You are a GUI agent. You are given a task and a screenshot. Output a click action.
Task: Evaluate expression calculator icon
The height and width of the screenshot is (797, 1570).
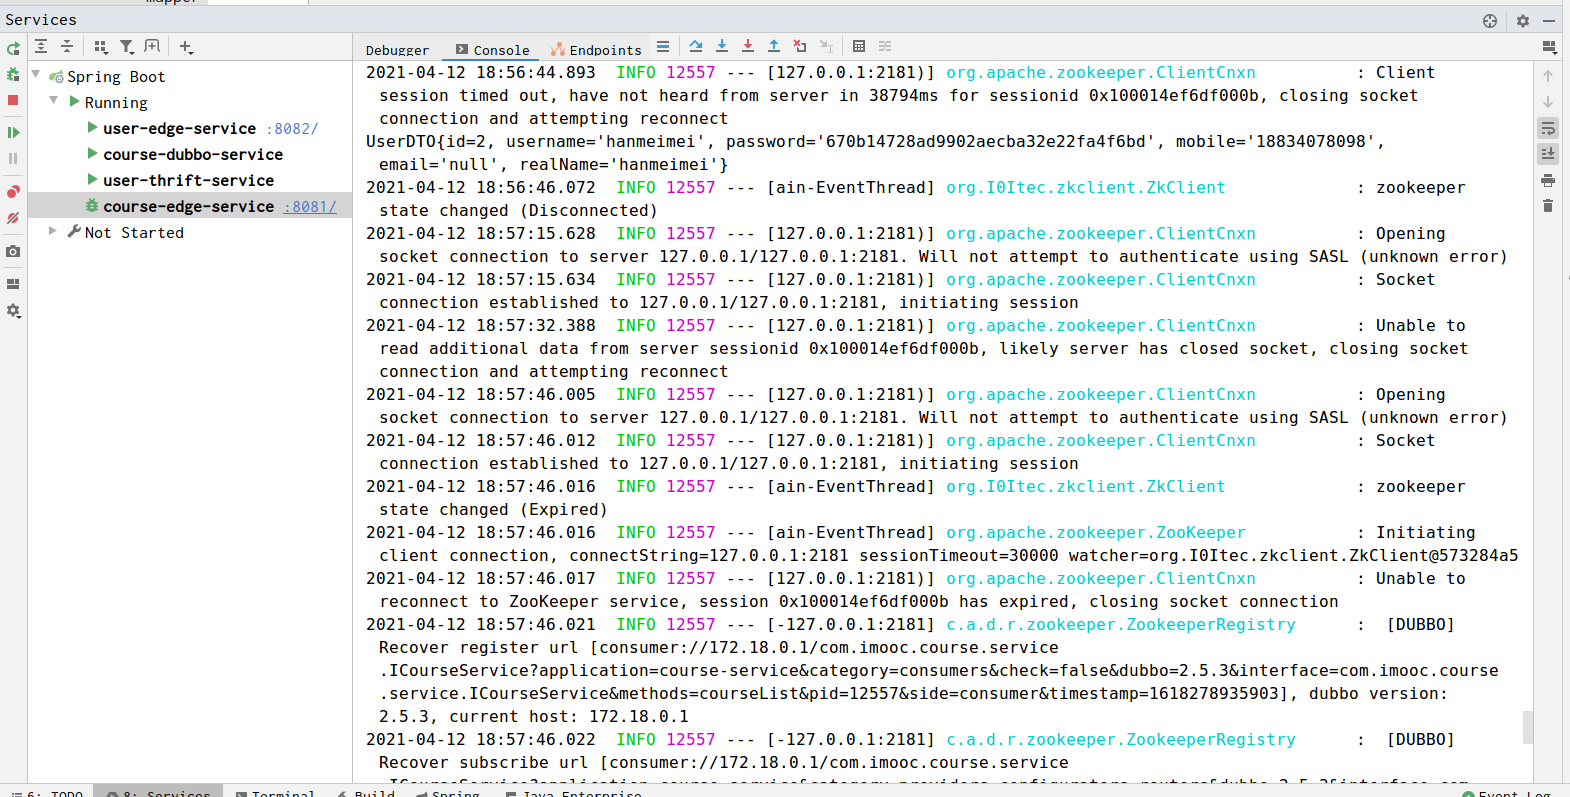(x=859, y=46)
